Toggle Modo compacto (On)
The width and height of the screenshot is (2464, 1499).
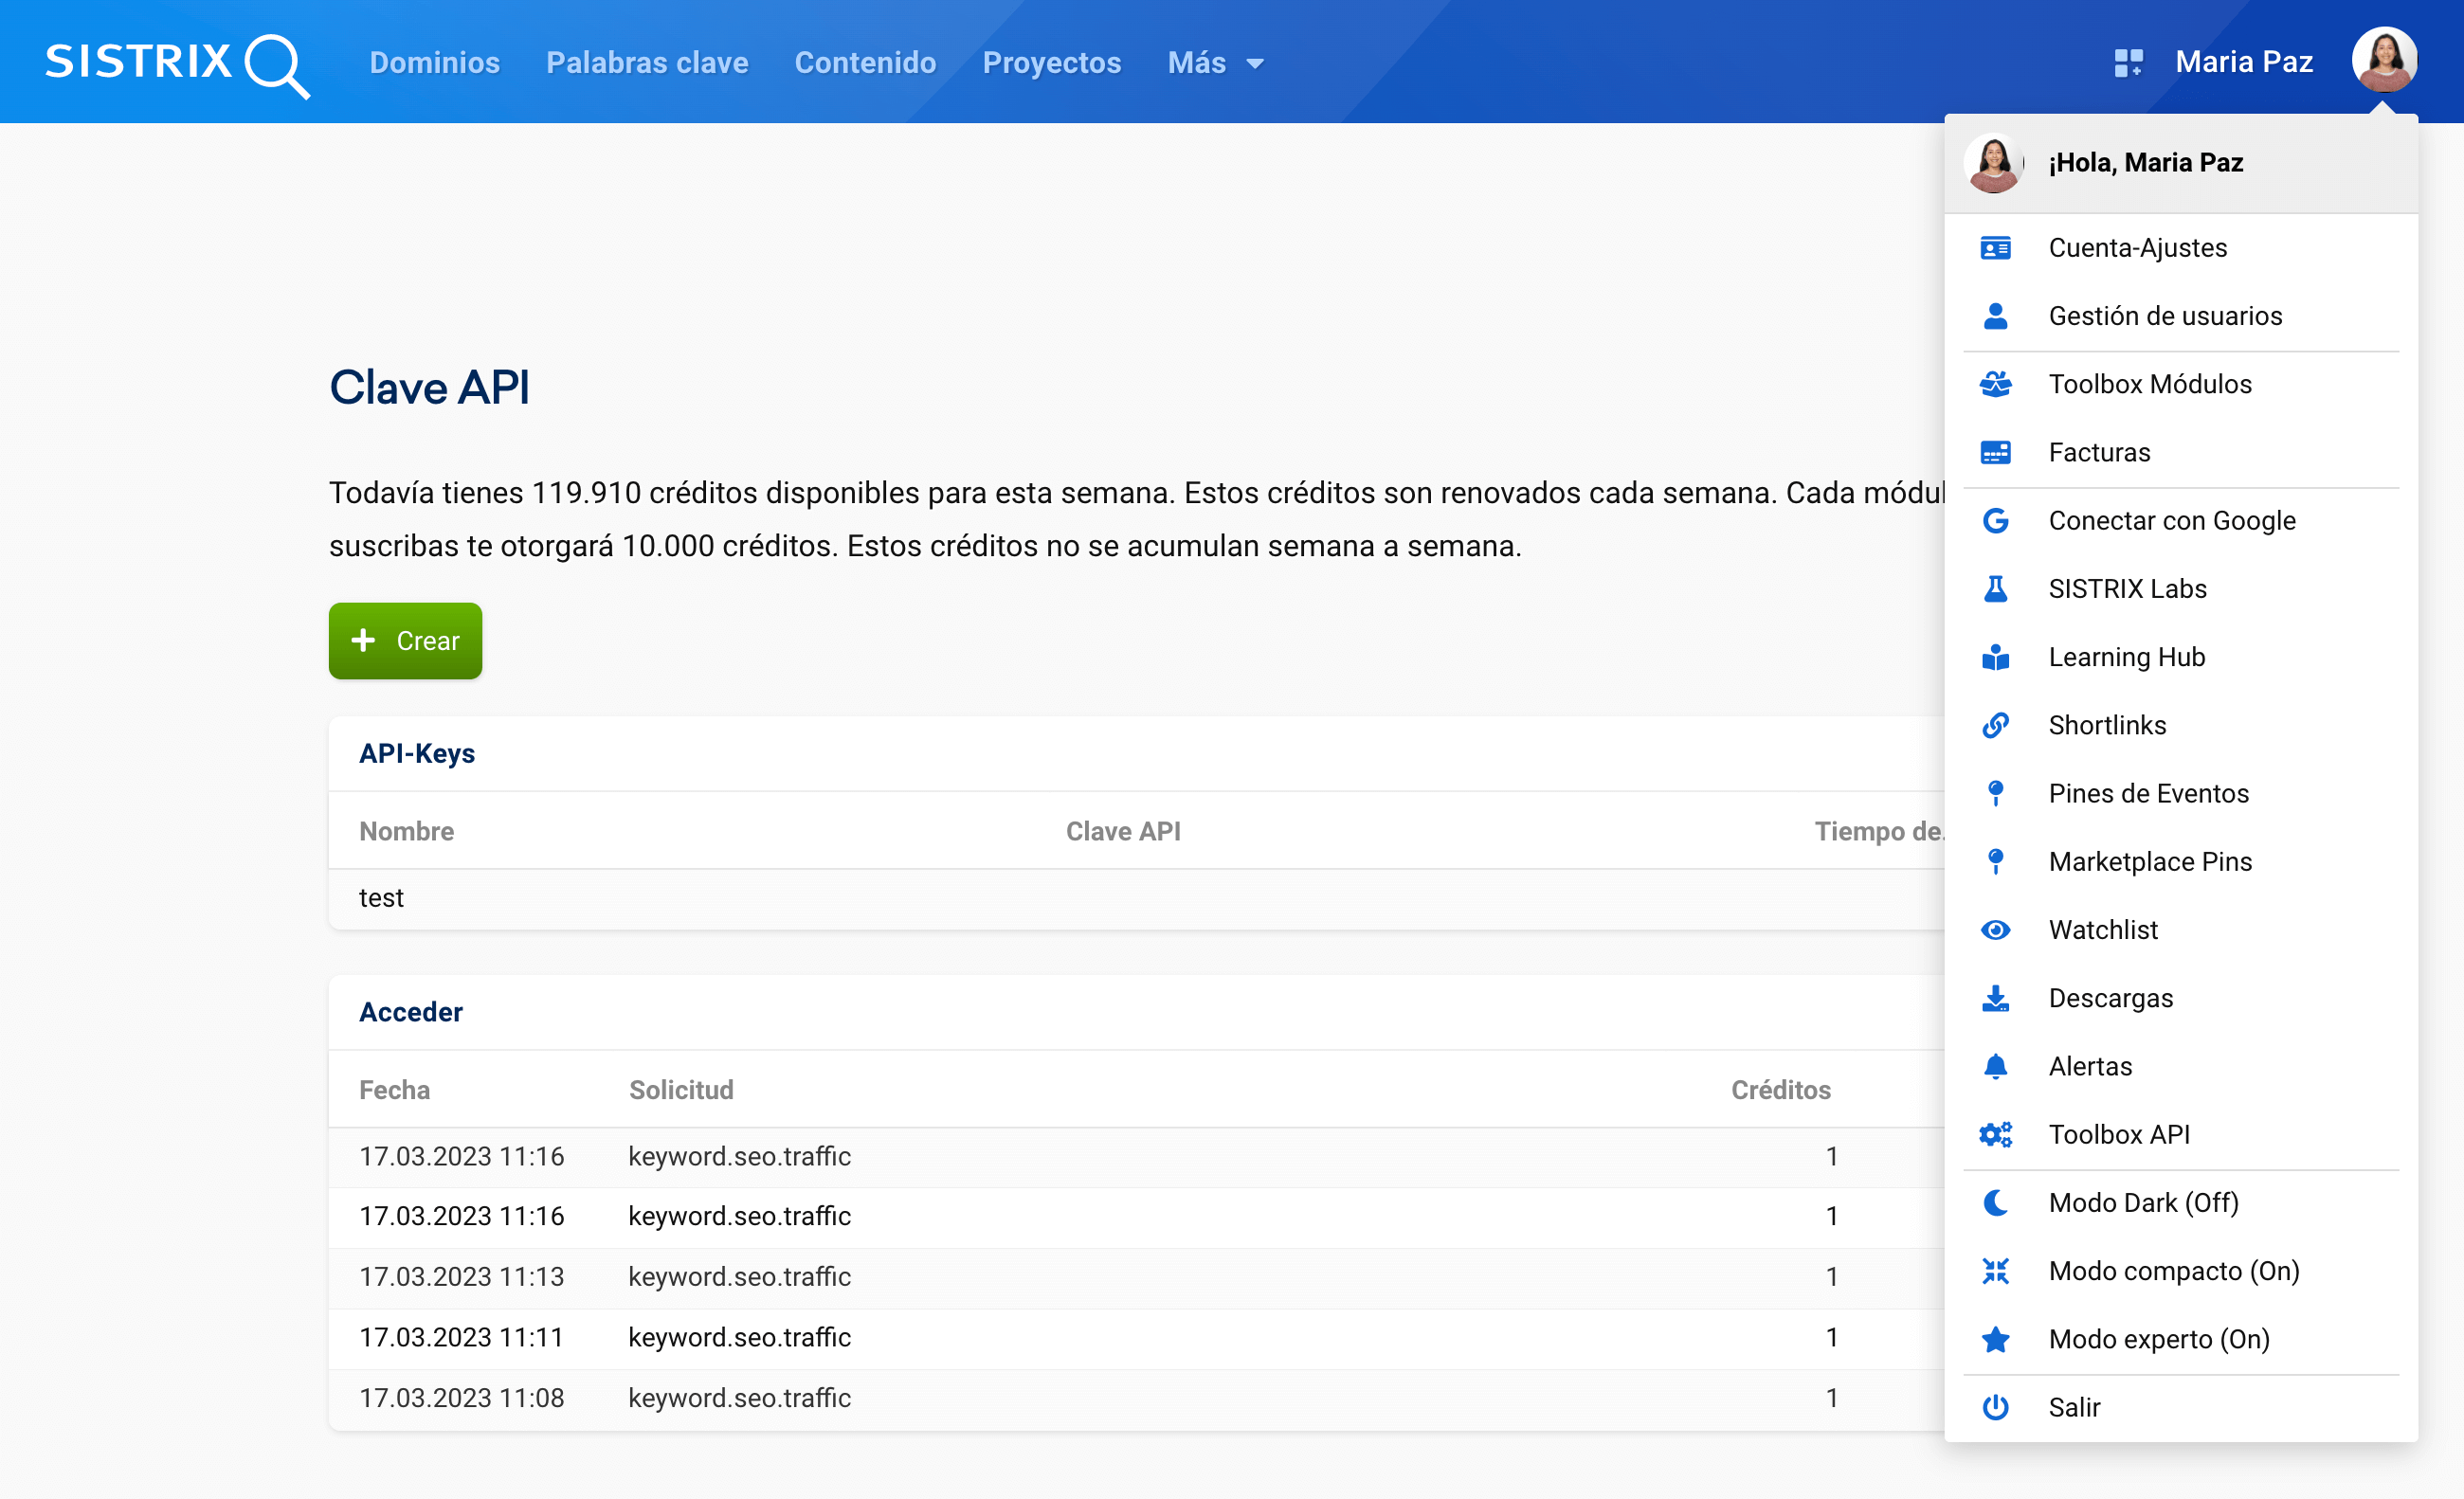pyautogui.click(x=2173, y=1271)
